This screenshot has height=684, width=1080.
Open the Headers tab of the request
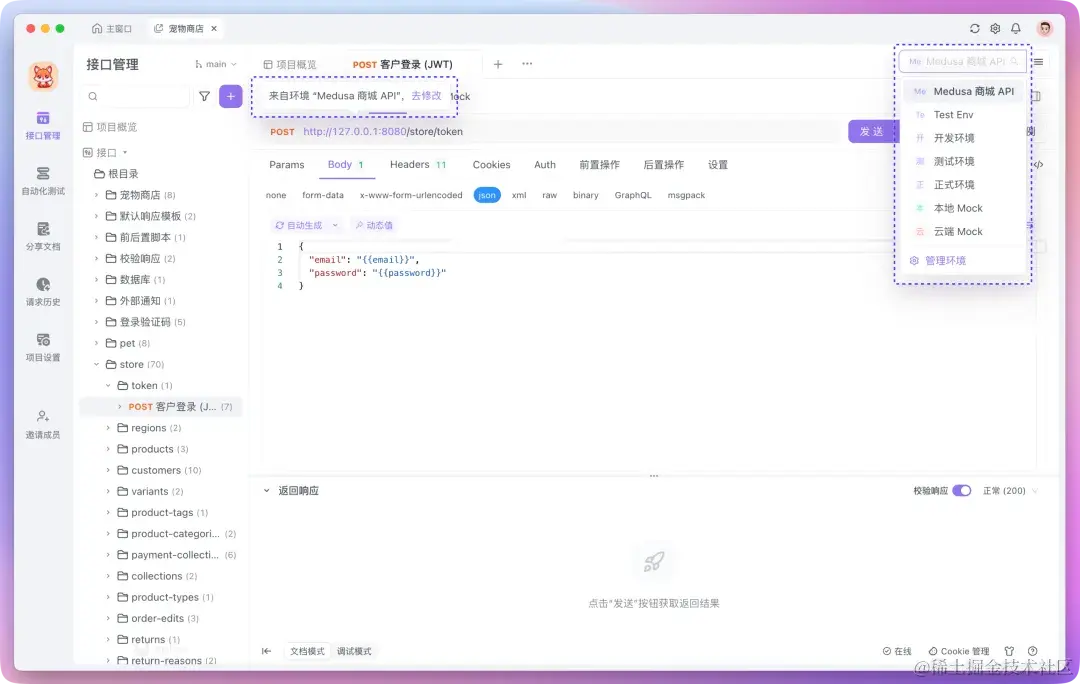coord(409,164)
